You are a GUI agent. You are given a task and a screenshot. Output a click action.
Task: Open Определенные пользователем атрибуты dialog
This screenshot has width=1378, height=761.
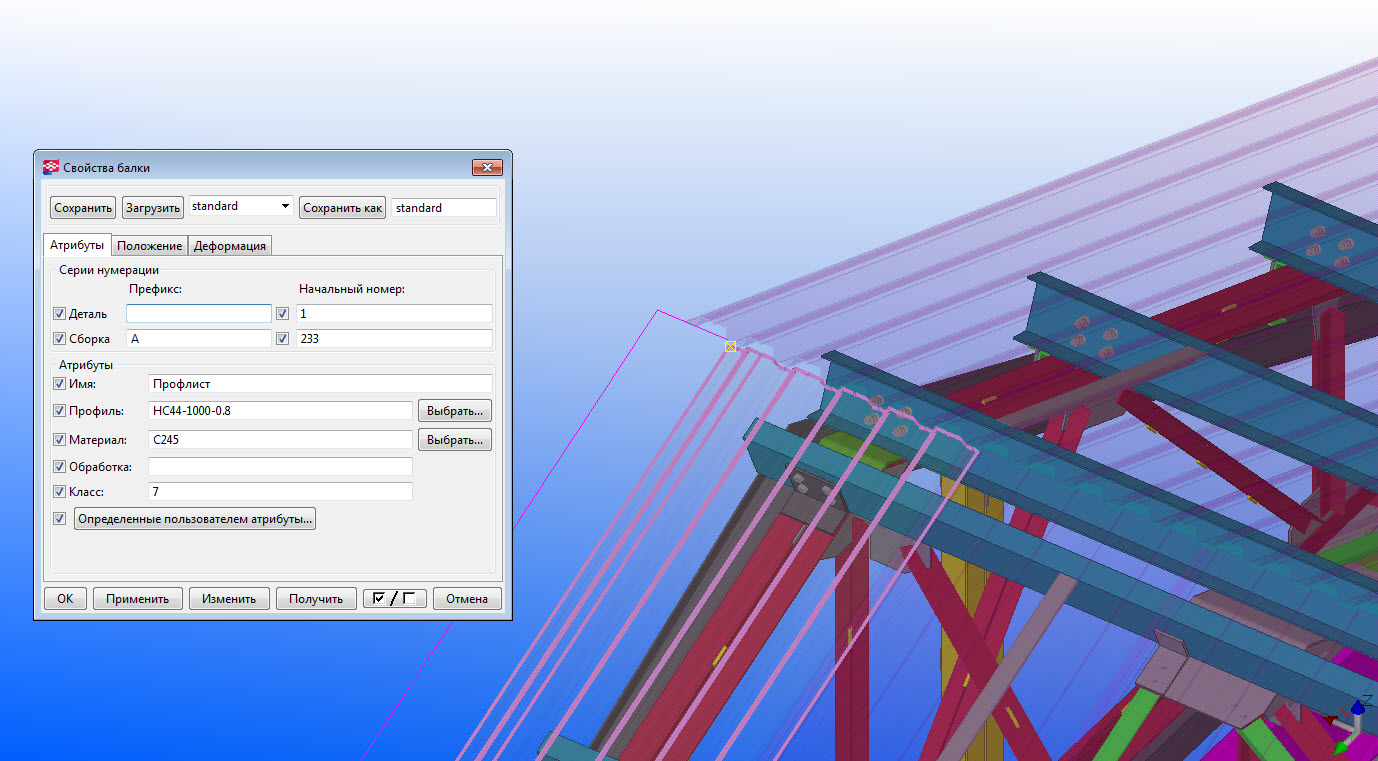point(195,519)
